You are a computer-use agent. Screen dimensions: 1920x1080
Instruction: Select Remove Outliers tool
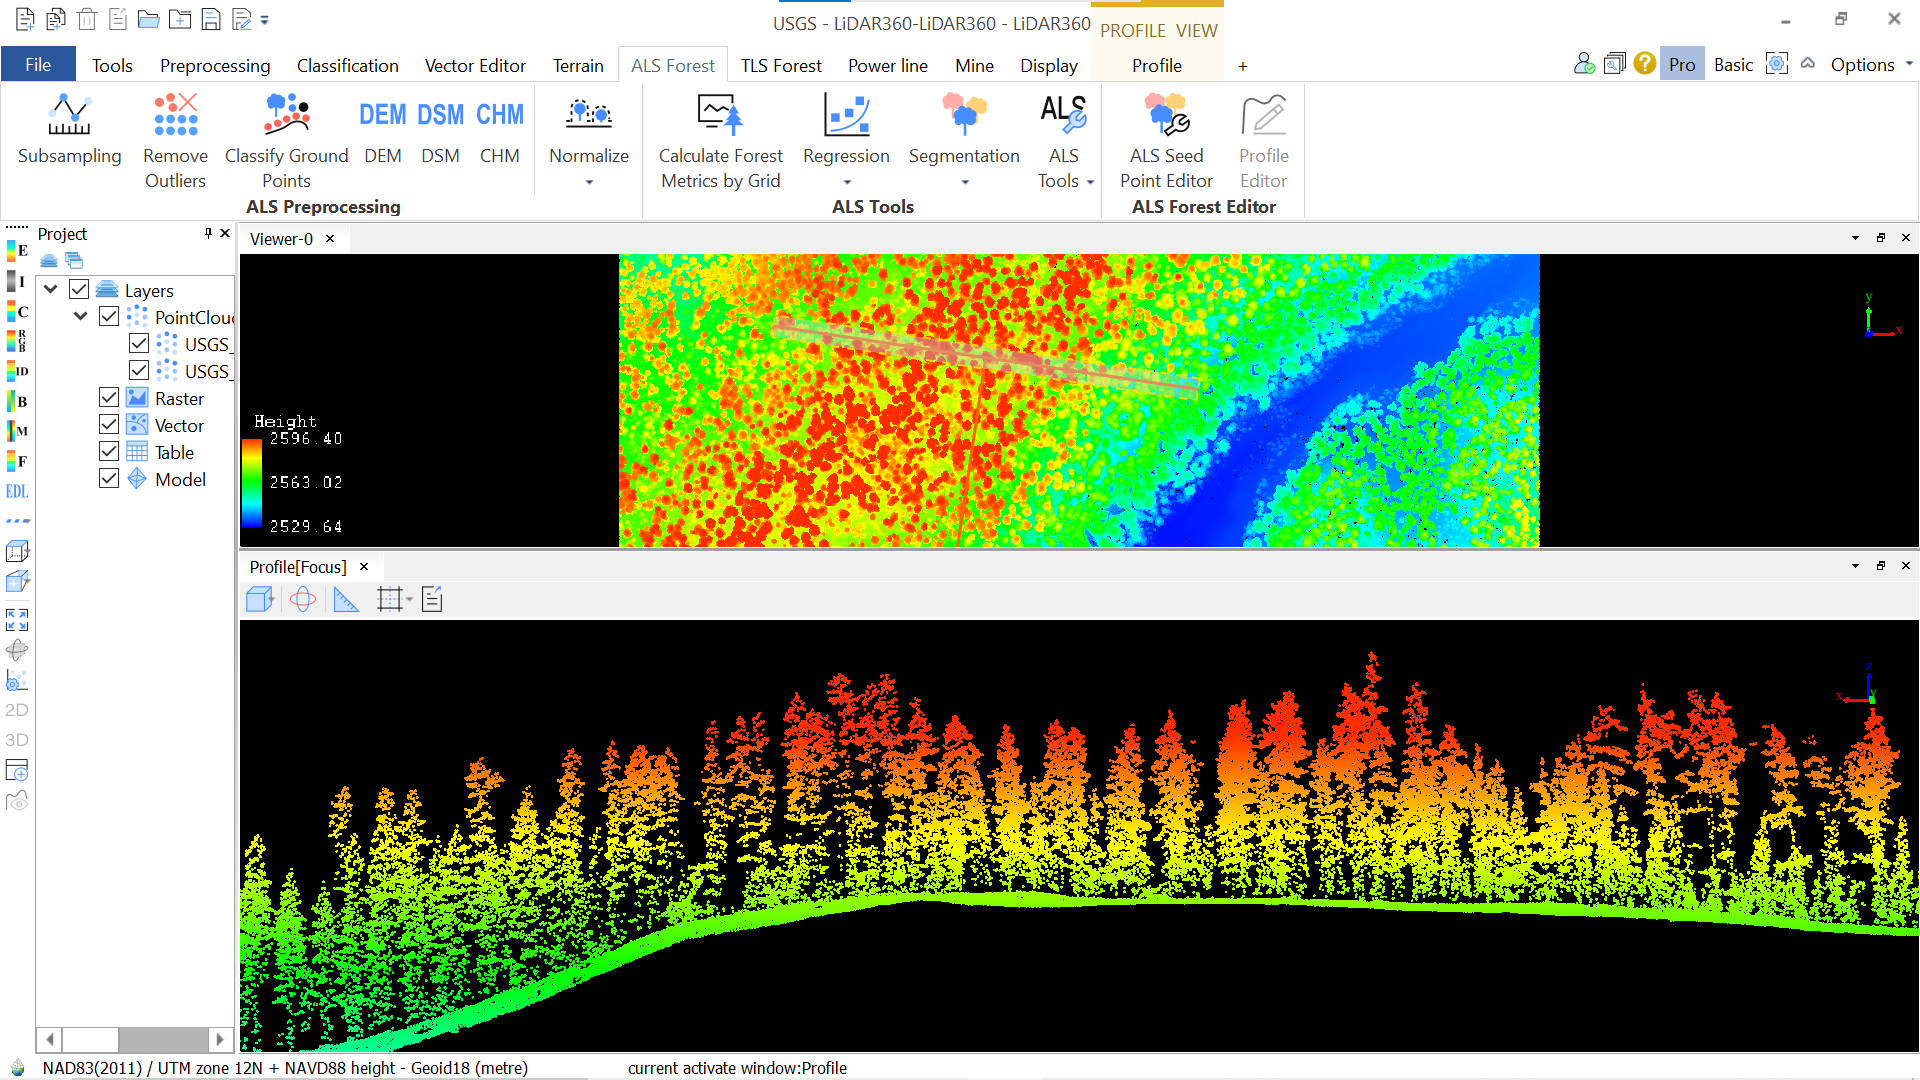pos(175,133)
